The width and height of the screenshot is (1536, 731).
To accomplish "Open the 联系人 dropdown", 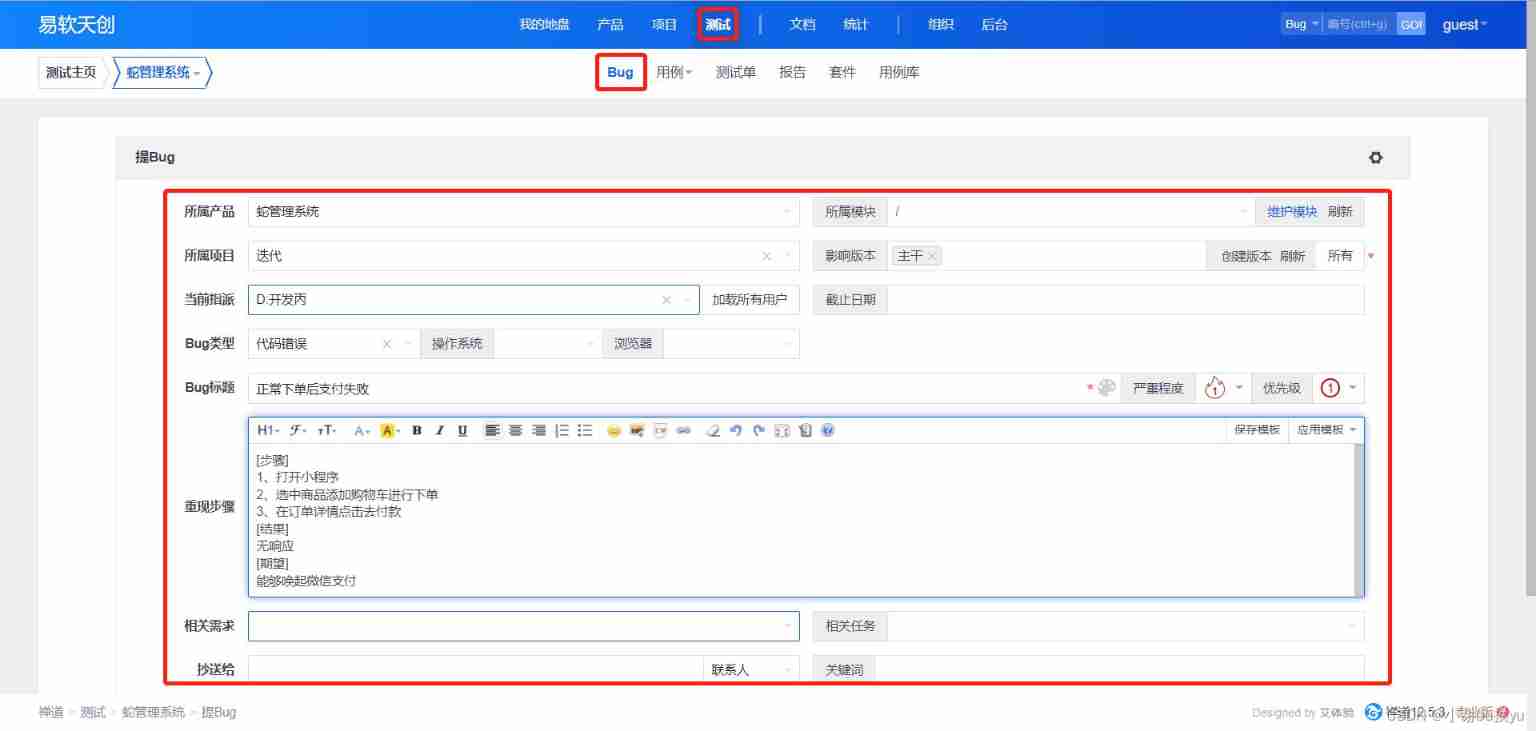I will pos(751,670).
